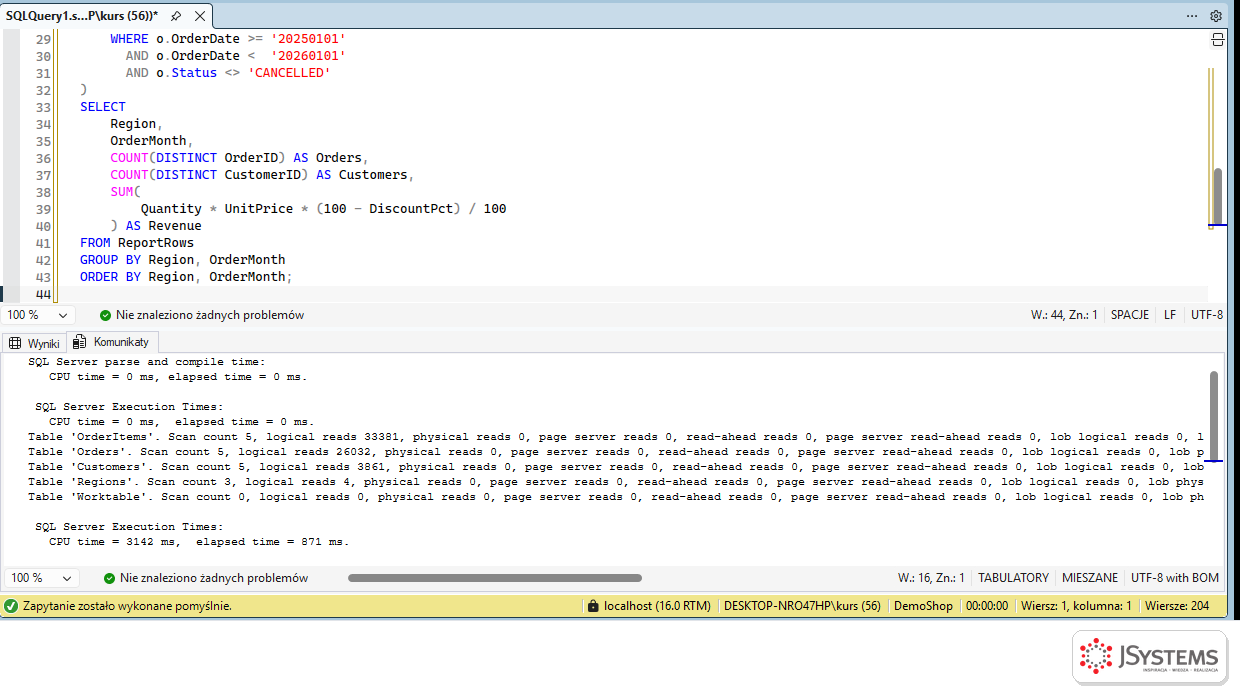Click the Wyniki grid icon

click(x=15, y=343)
